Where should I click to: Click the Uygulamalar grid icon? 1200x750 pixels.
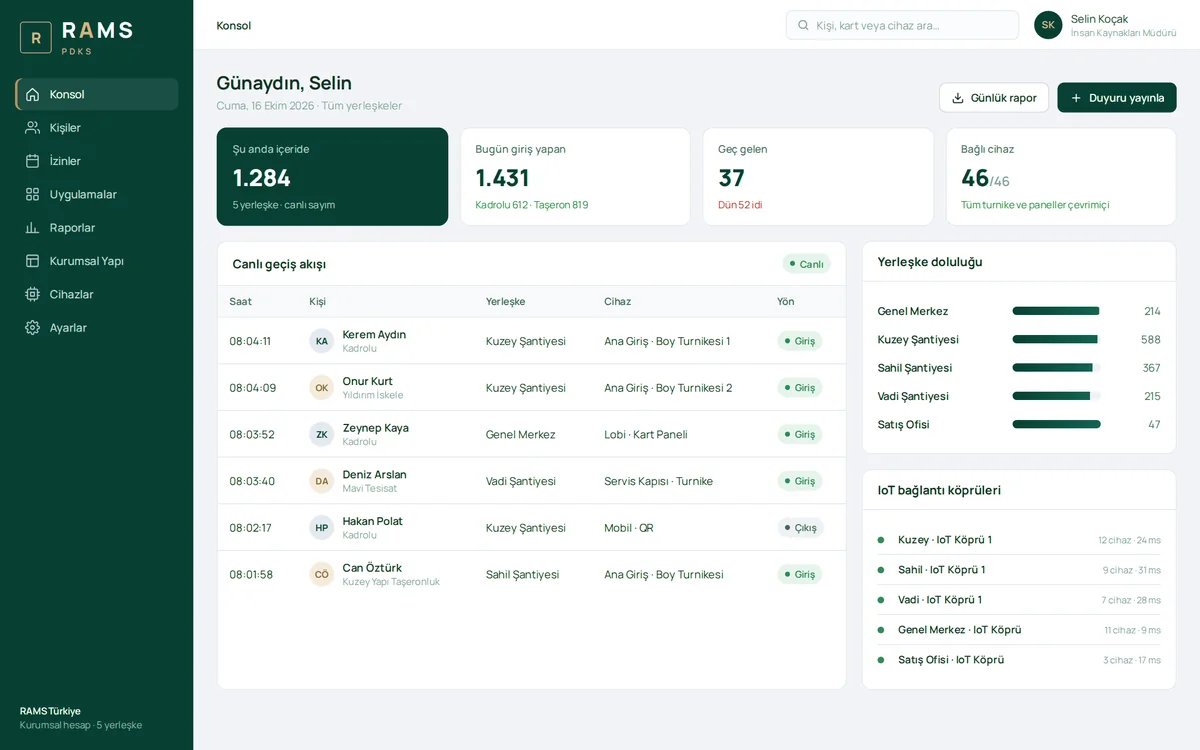coord(33,194)
